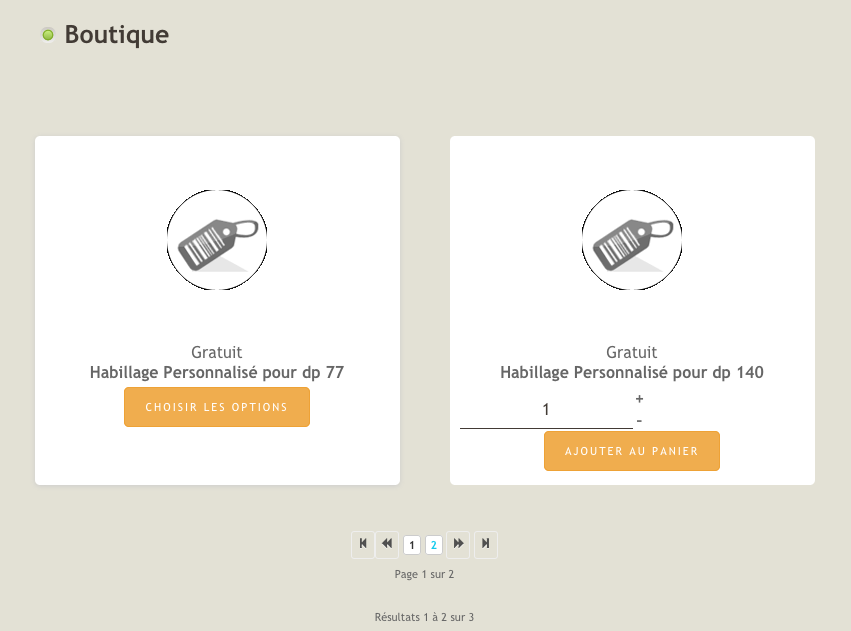Go to the next results page
Viewport: 851px width, 631px height.
tap(458, 544)
